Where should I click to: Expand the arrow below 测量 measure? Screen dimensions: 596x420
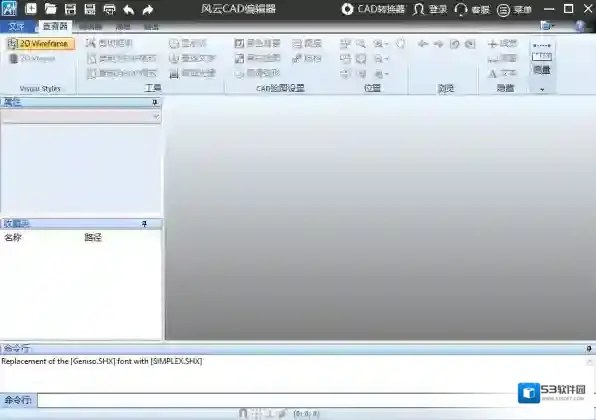[542, 89]
